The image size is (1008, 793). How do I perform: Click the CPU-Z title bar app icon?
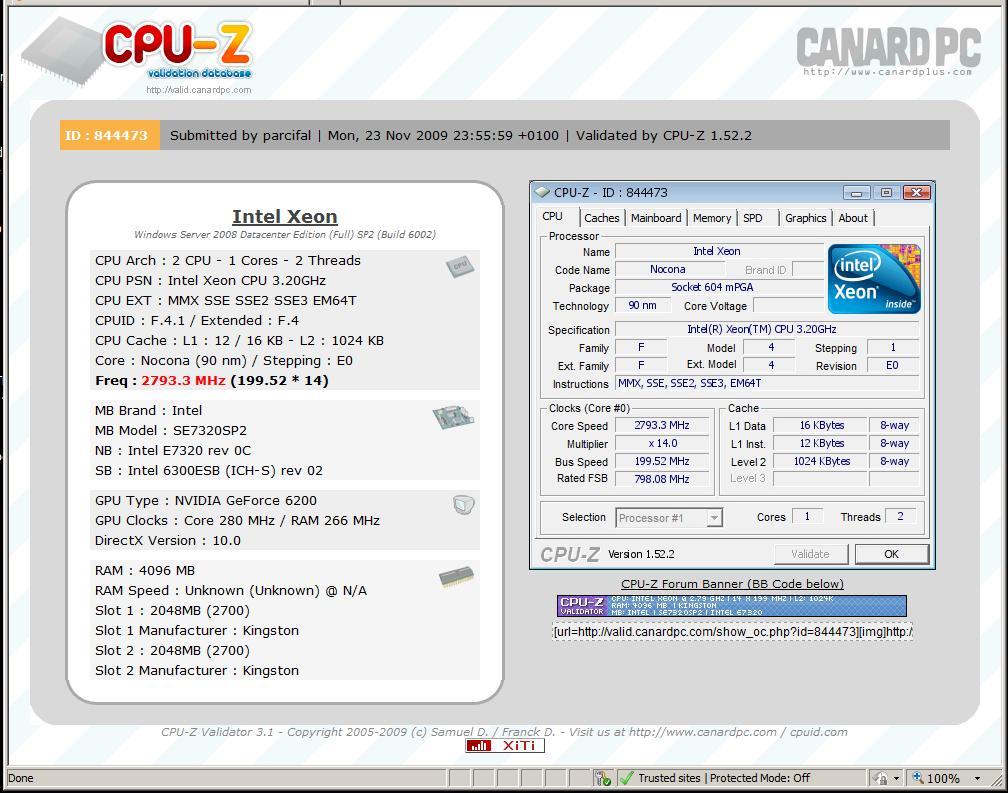click(x=543, y=192)
